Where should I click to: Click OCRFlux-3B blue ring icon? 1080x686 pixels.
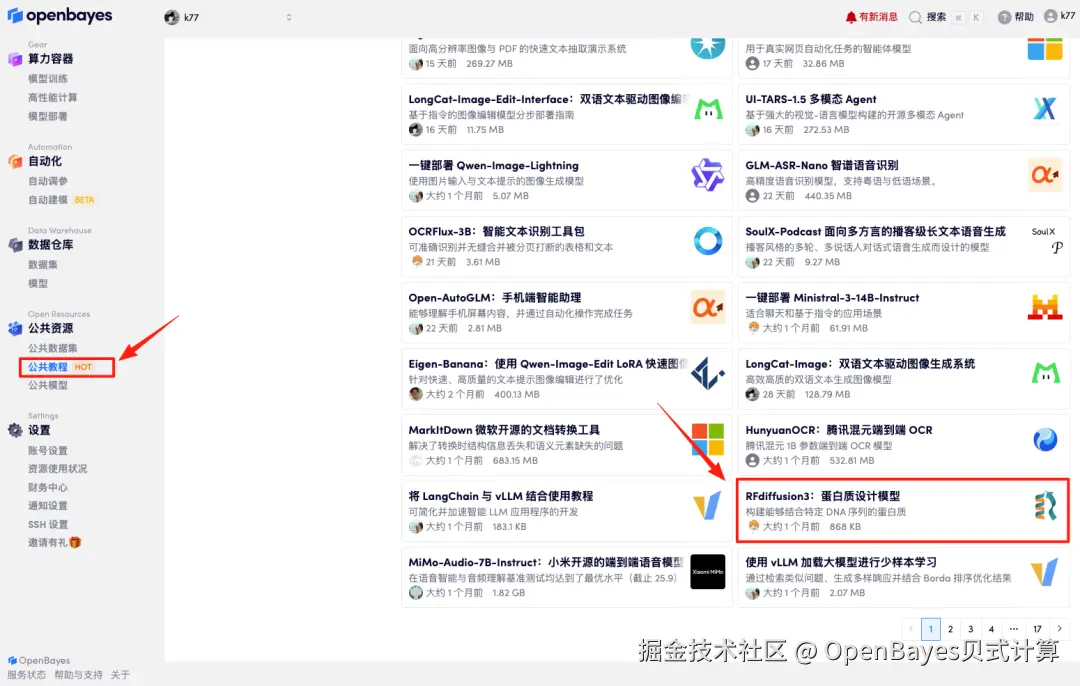(707, 241)
